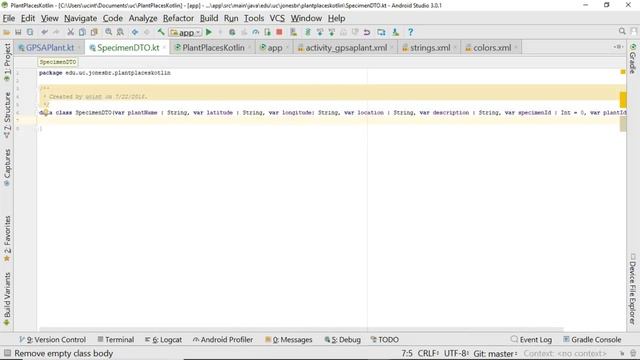Toggle the Project tool window

pos(7,62)
